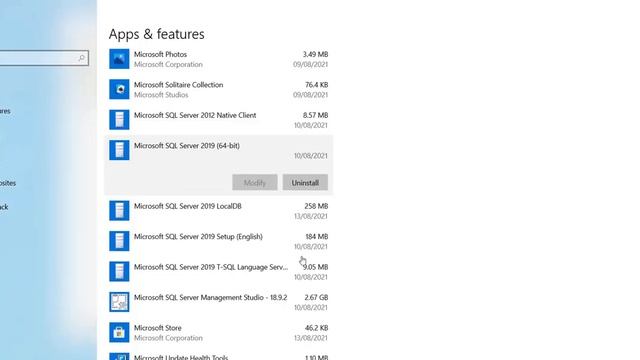This screenshot has width=640, height=360.
Task: Click the 9.05 MB size value
Action: [x=316, y=267]
